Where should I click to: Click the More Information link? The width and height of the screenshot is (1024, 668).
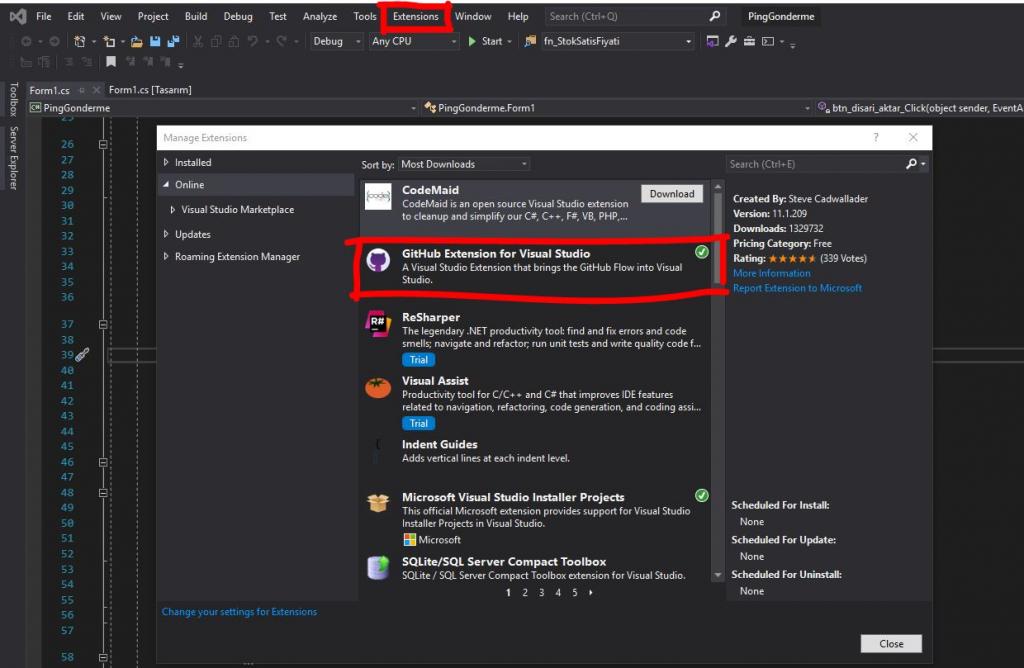(772, 273)
